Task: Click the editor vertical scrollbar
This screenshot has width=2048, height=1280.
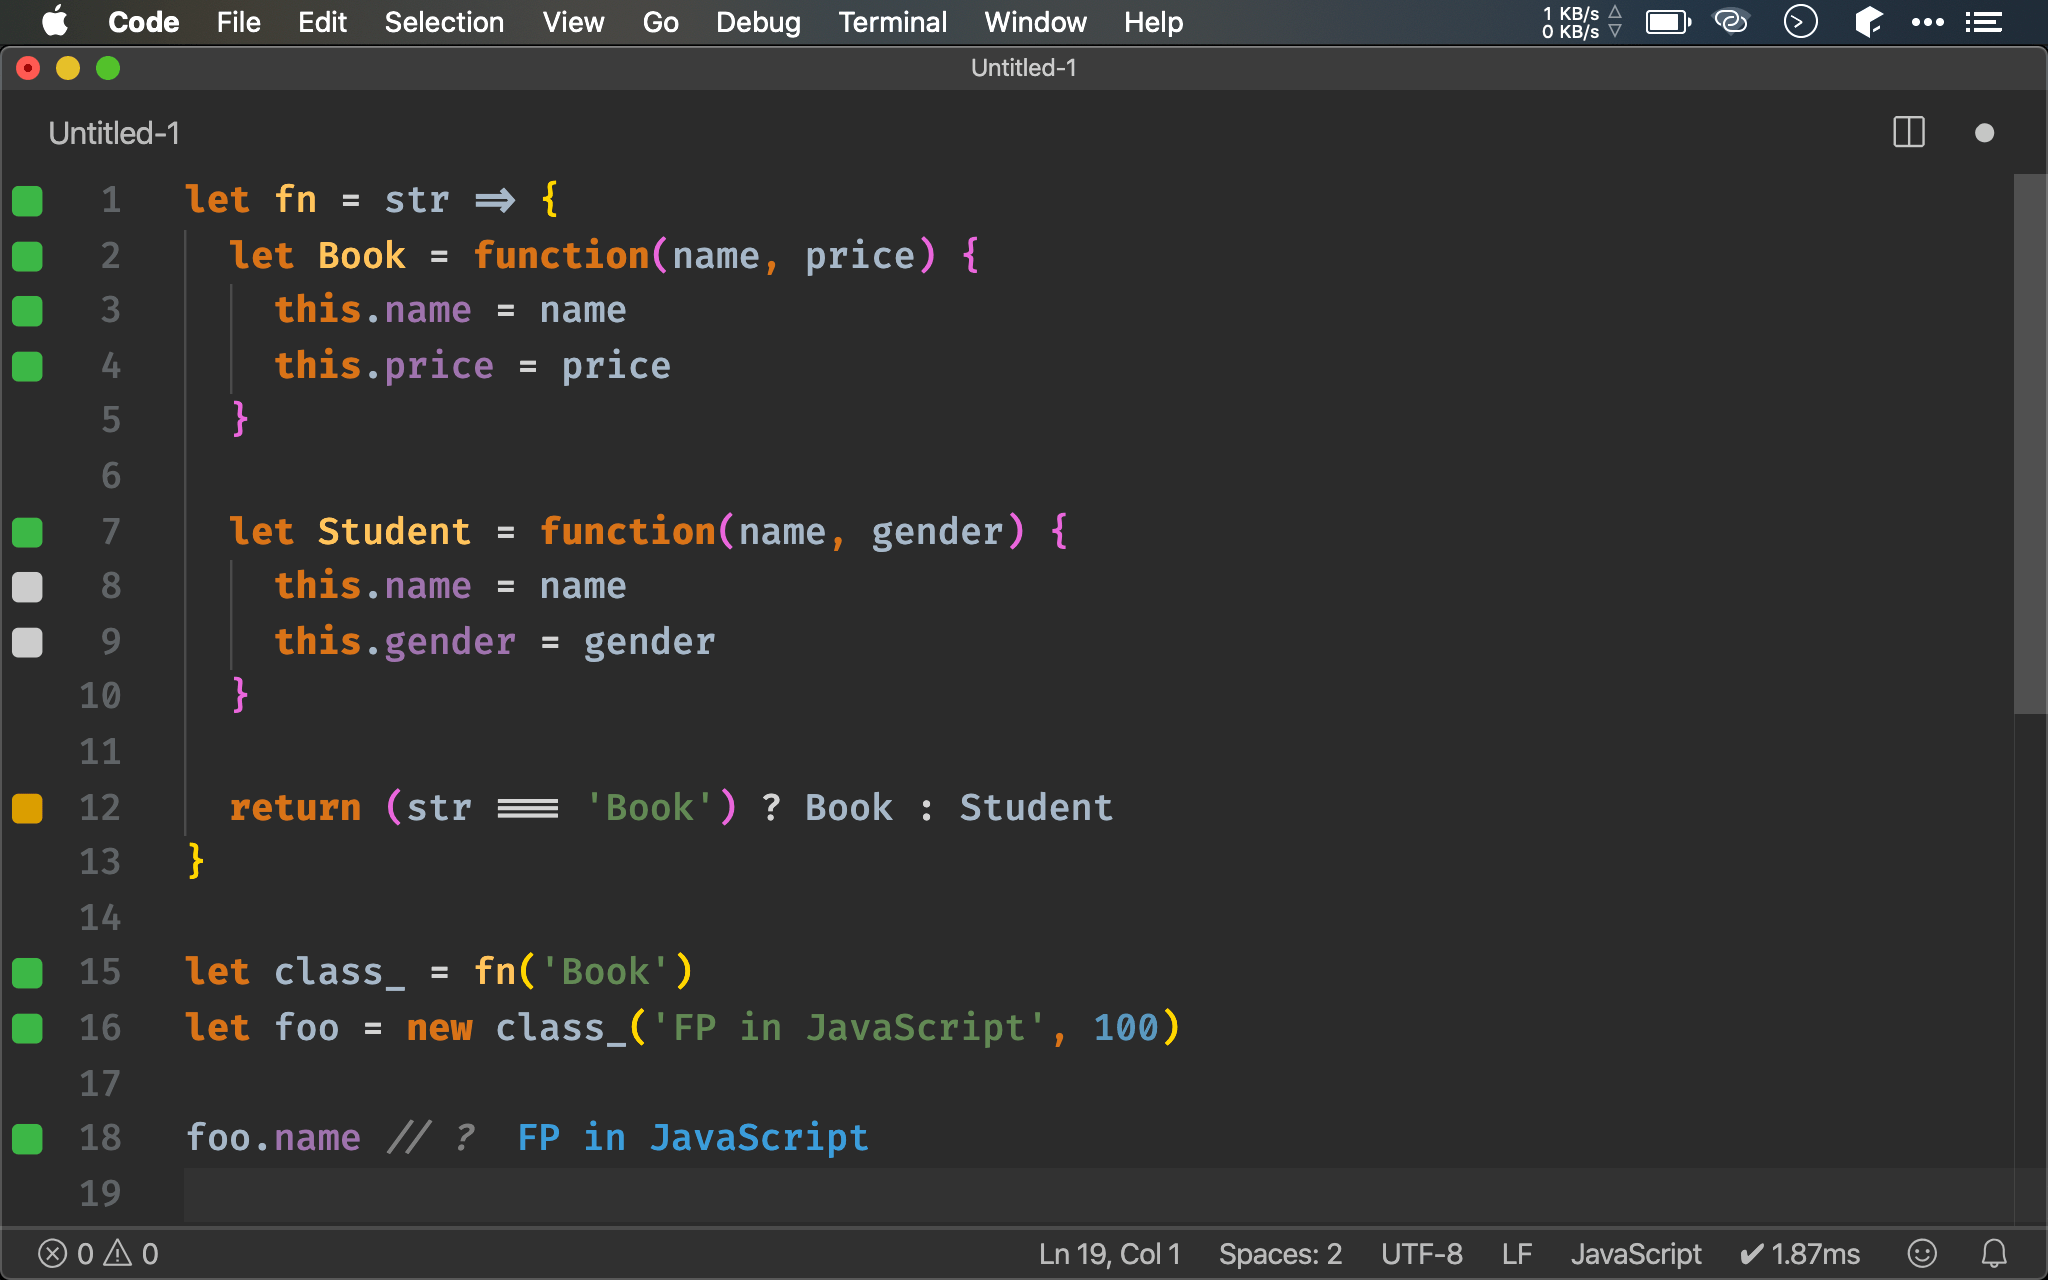Action: click(2029, 445)
